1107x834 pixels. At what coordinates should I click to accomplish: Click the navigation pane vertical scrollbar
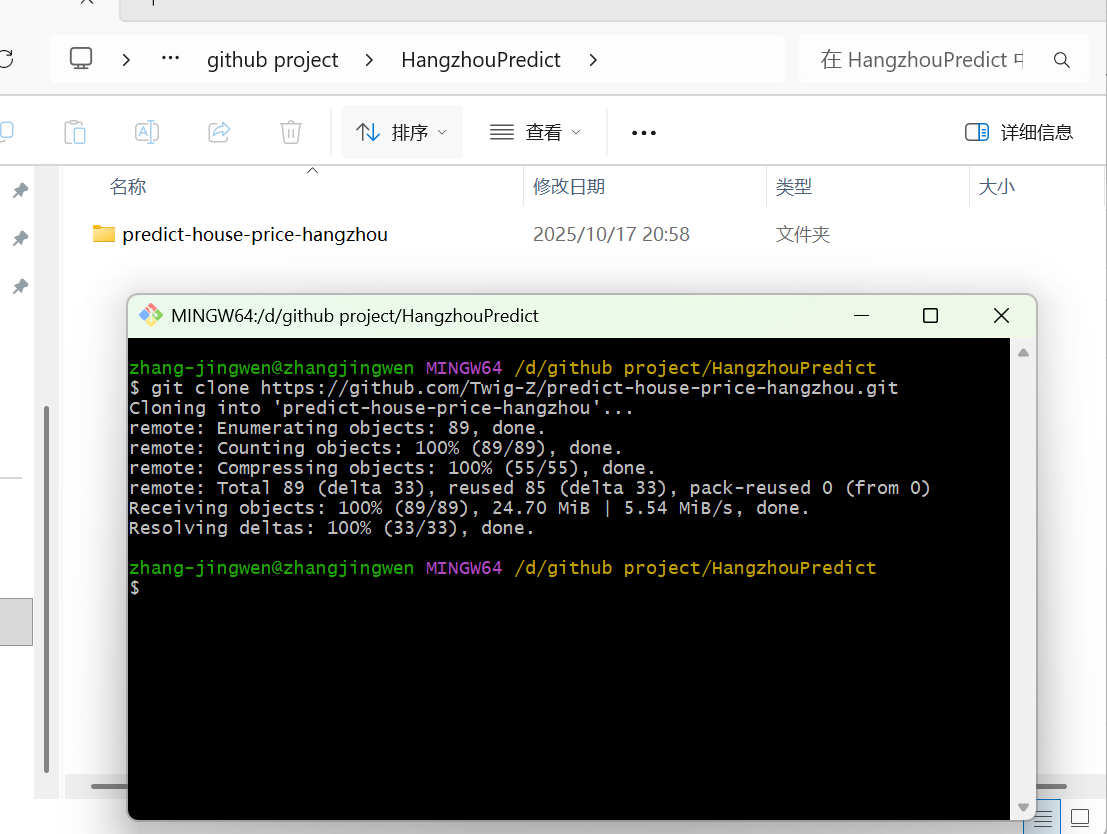47,590
